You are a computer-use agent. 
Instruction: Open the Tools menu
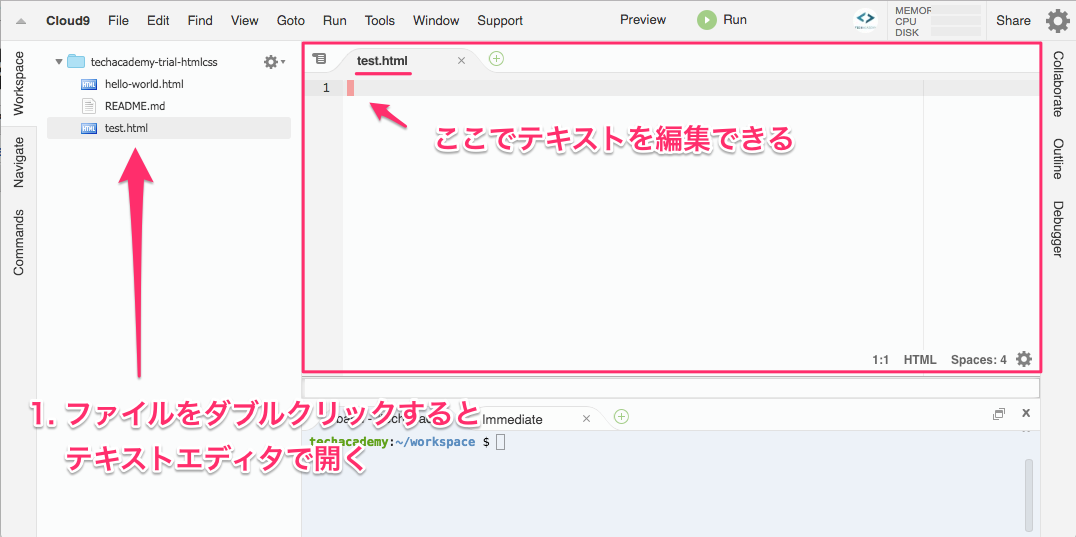(x=379, y=20)
